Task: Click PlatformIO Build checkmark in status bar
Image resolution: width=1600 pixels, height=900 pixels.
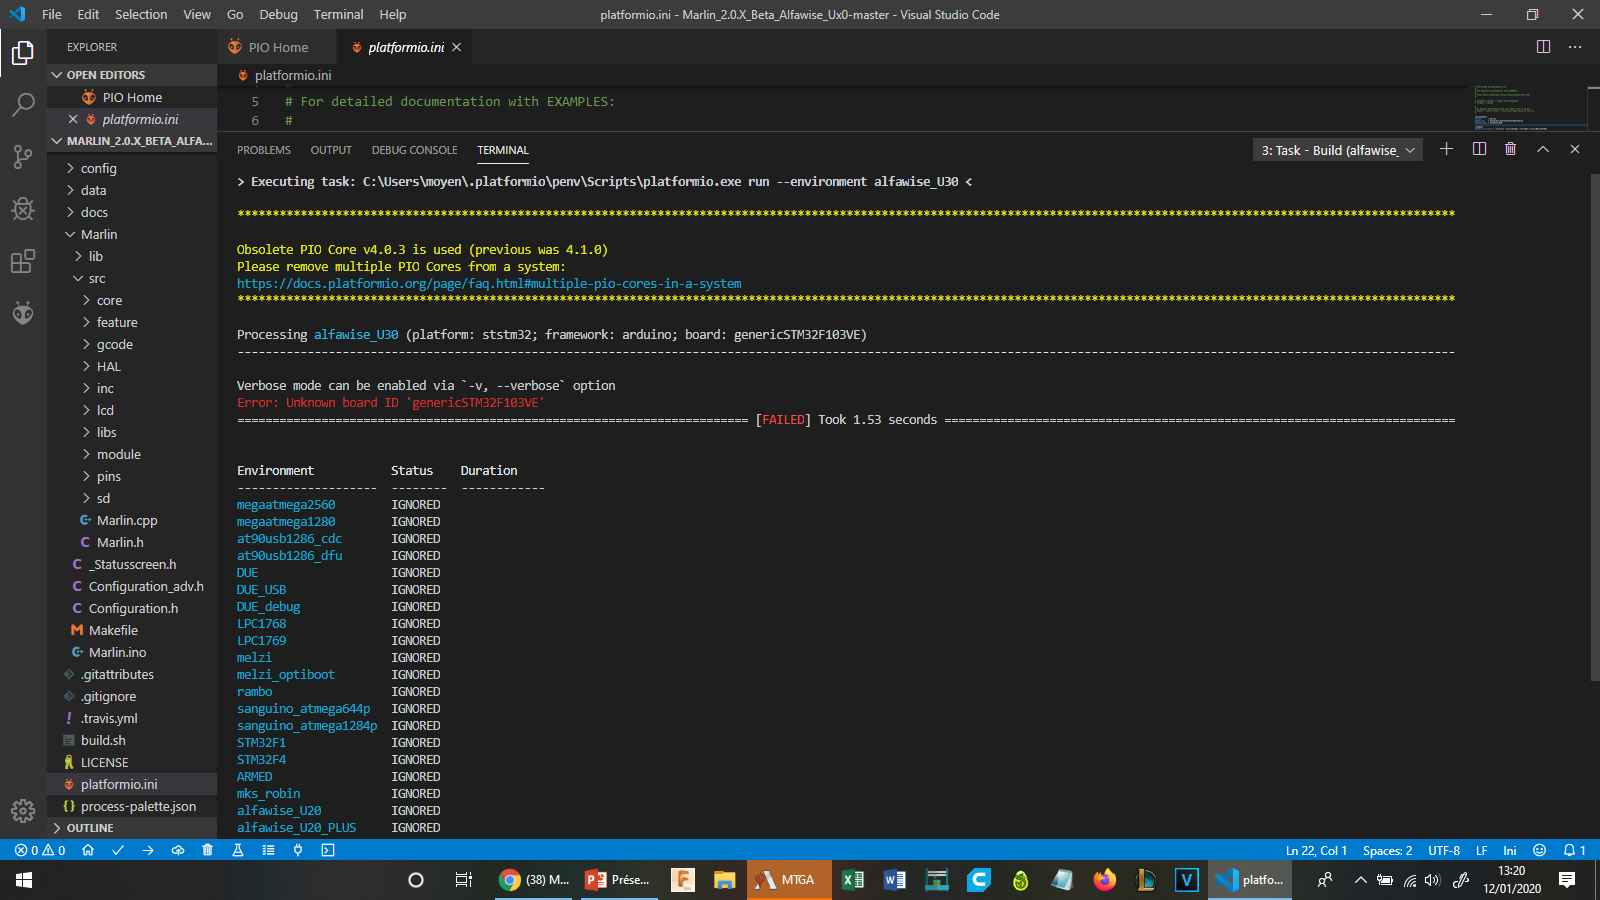Action: click(x=118, y=850)
